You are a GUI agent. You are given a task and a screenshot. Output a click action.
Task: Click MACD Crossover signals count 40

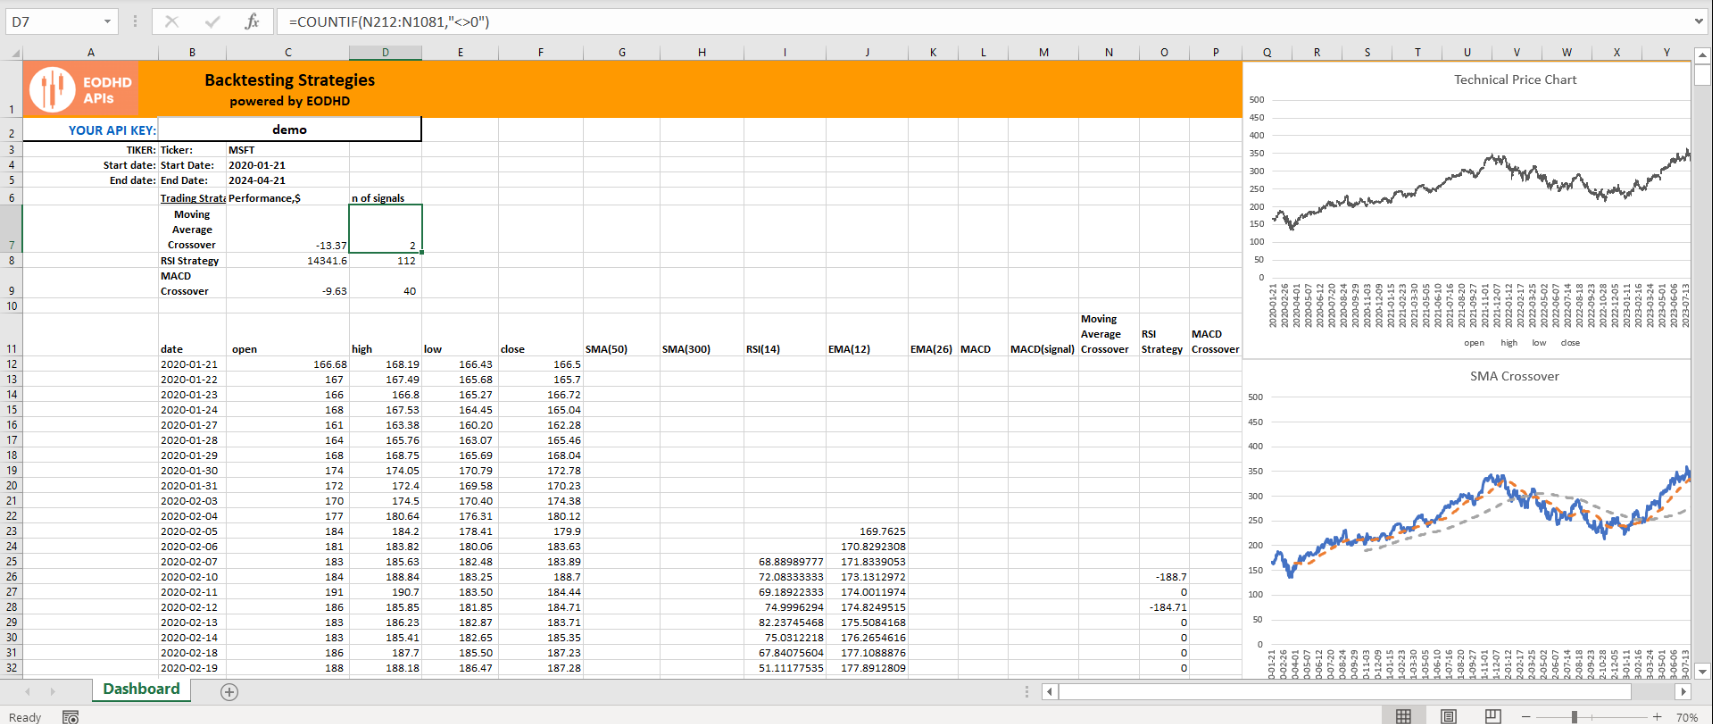click(x=385, y=283)
